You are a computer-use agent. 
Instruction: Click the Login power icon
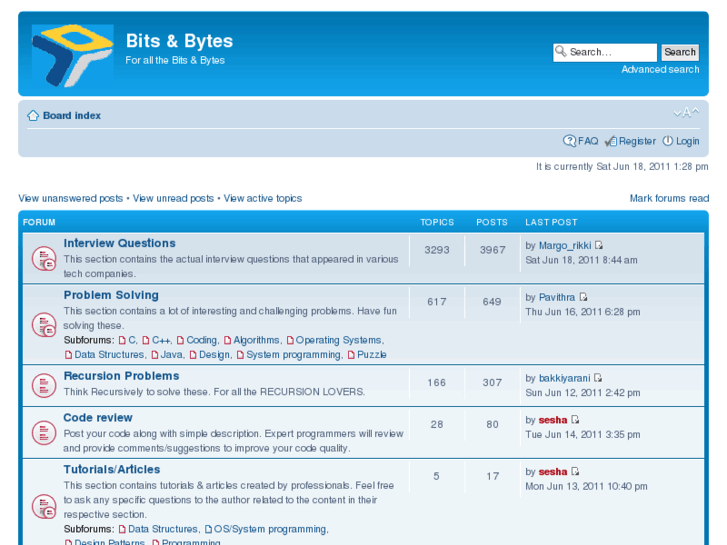pyautogui.click(x=668, y=141)
